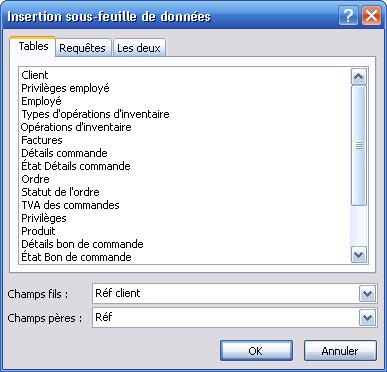Viewport: 387px width, 372px height.
Task: Expand the Champs pères dropdown arrow
Action: pos(367,318)
